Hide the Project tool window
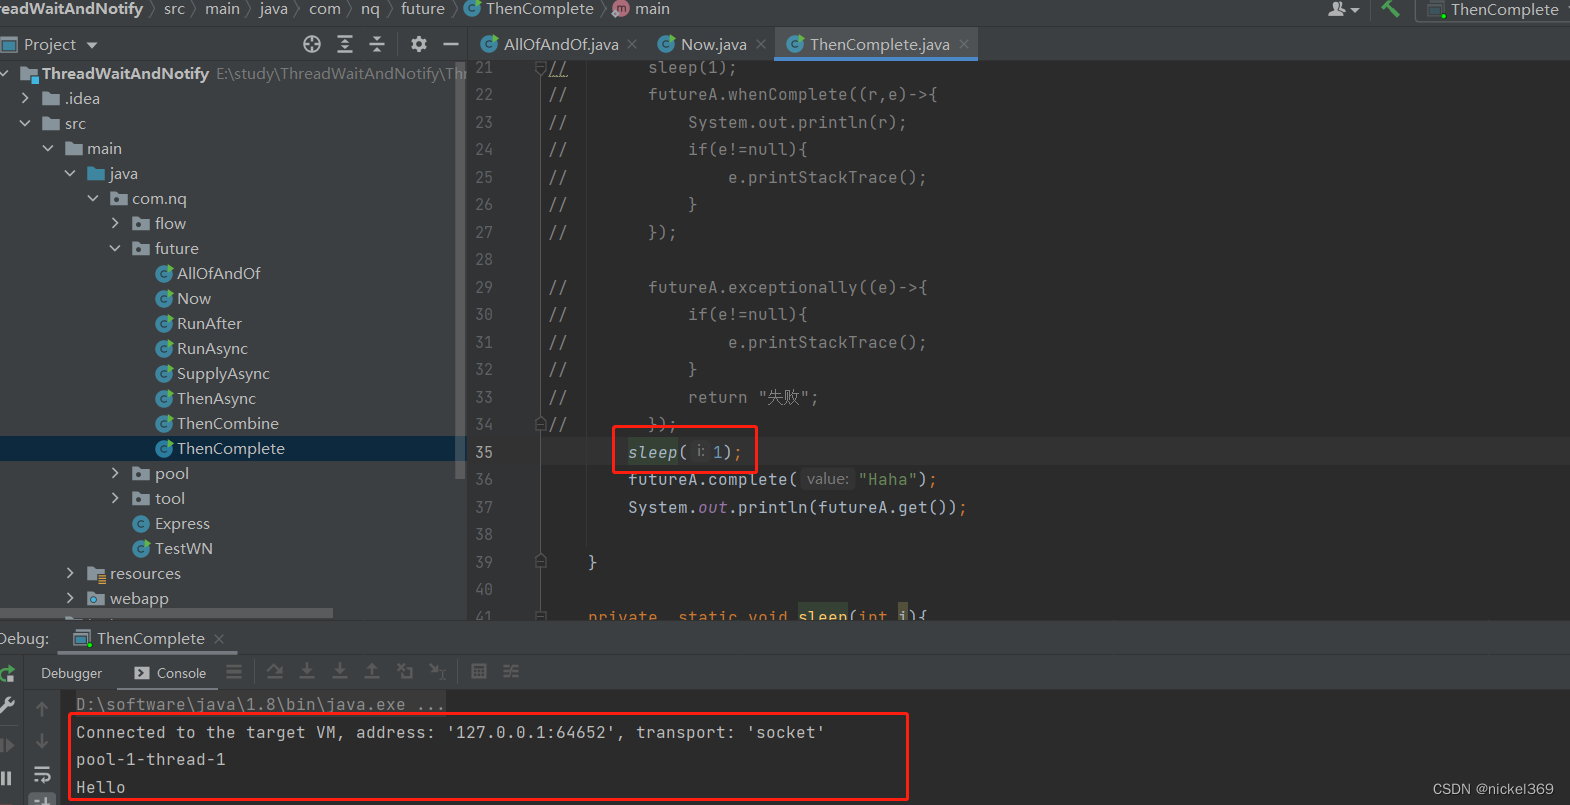The width and height of the screenshot is (1570, 805). pyautogui.click(x=451, y=44)
